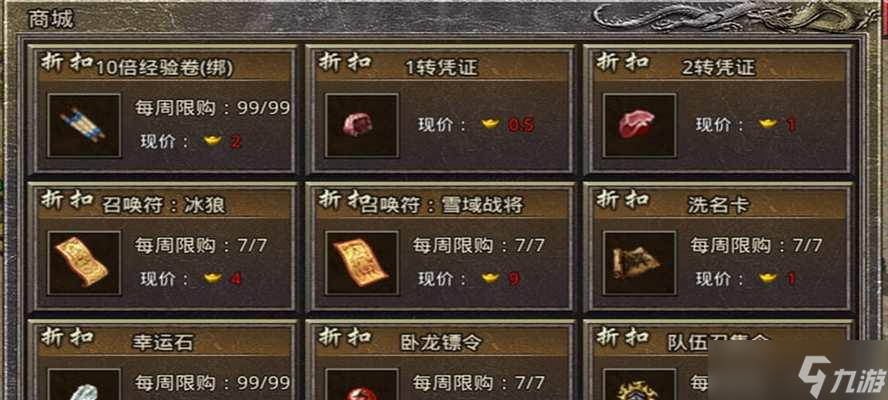The image size is (888, 400).
Task: Click the 洗名卡 title bar
Action: pyautogui.click(x=719, y=205)
